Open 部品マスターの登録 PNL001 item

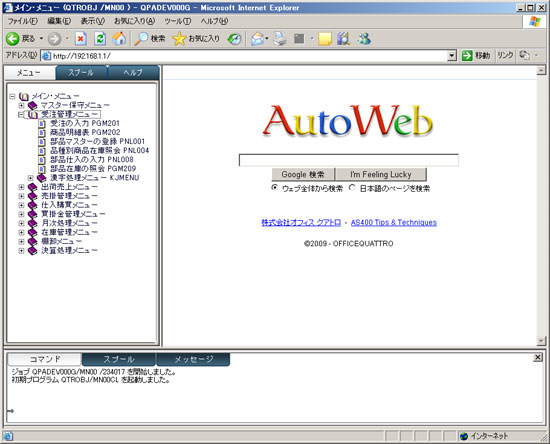click(97, 141)
